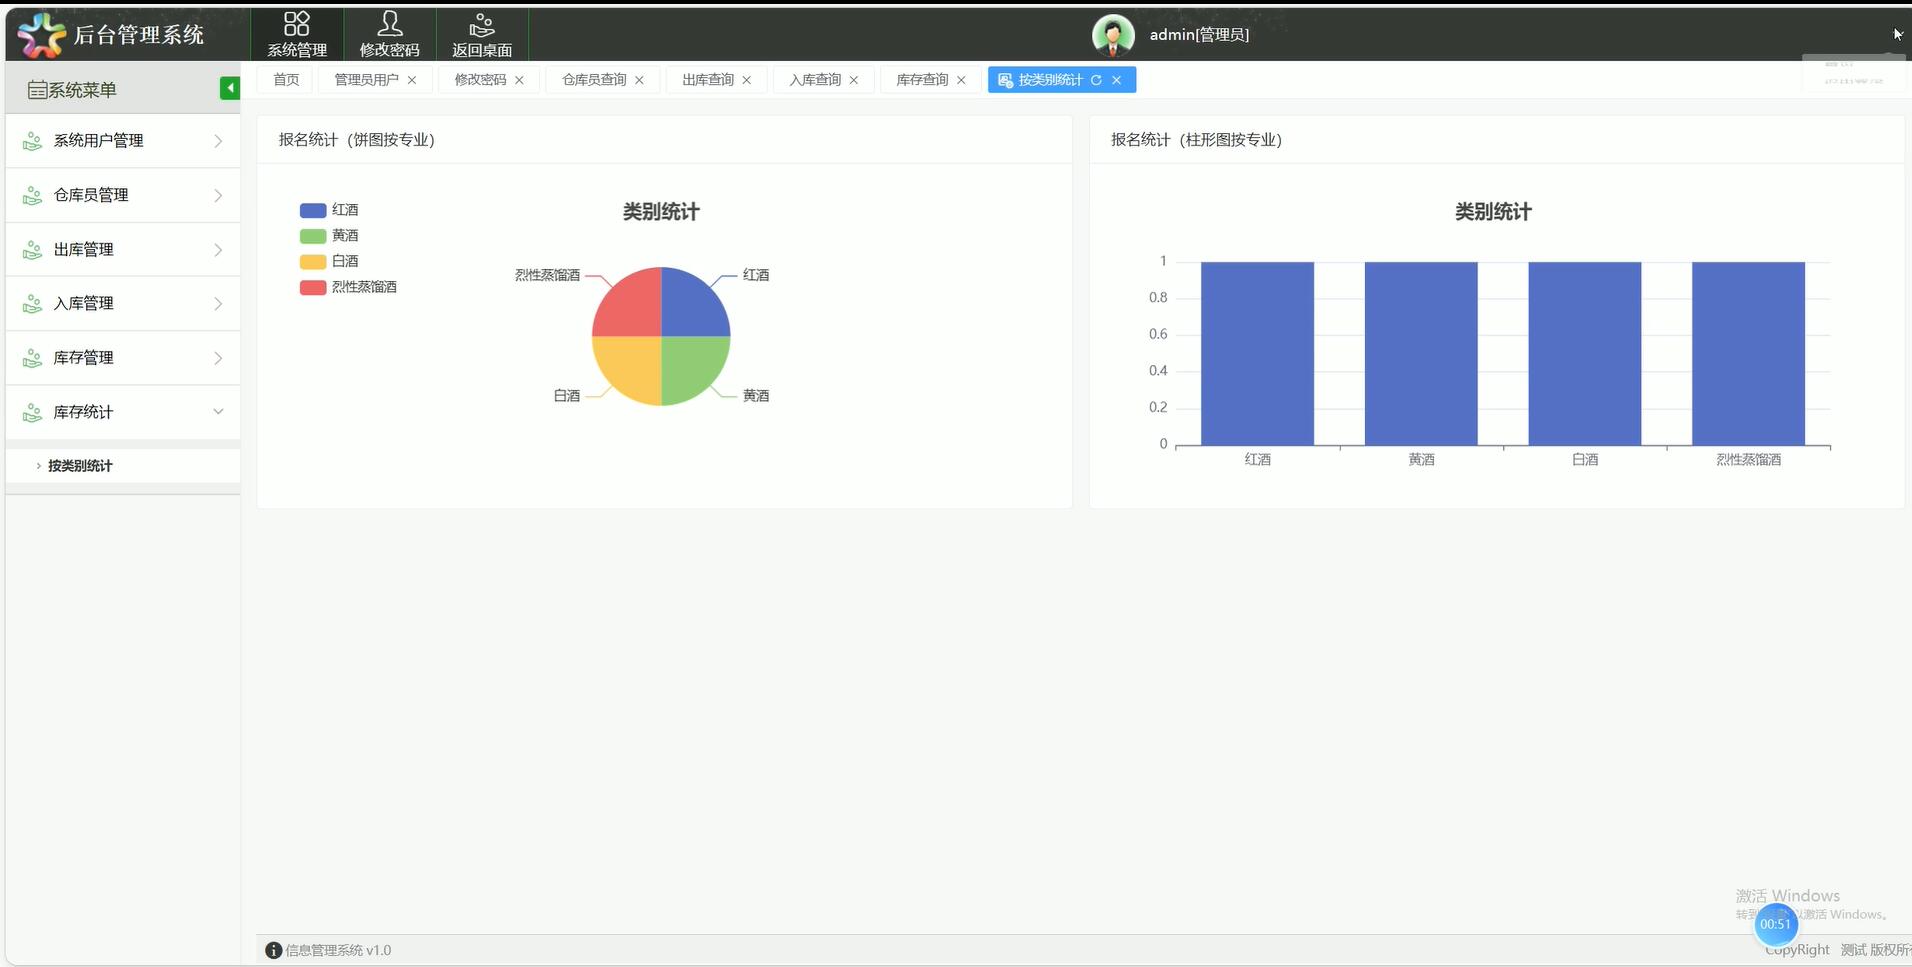Expand the 出库管理 sidebar menu
Viewport: 1912px width, 967px height.
pyautogui.click(x=122, y=250)
